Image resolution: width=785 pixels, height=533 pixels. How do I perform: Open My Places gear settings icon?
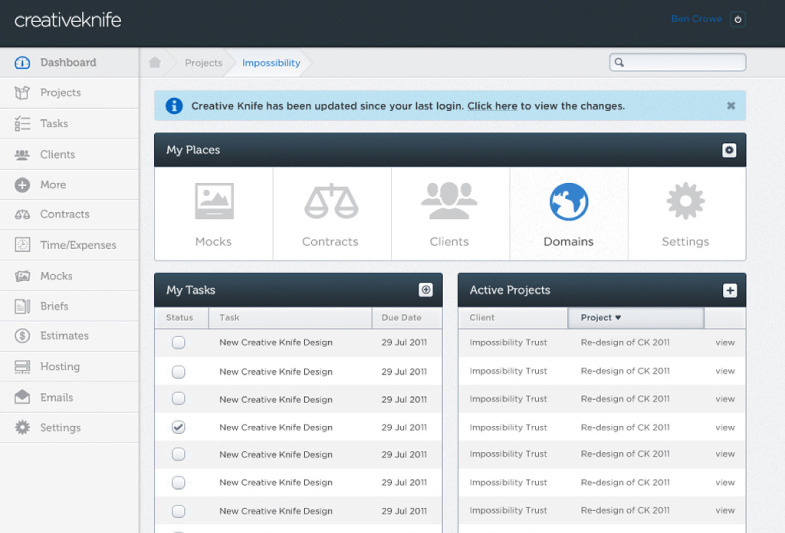729,150
